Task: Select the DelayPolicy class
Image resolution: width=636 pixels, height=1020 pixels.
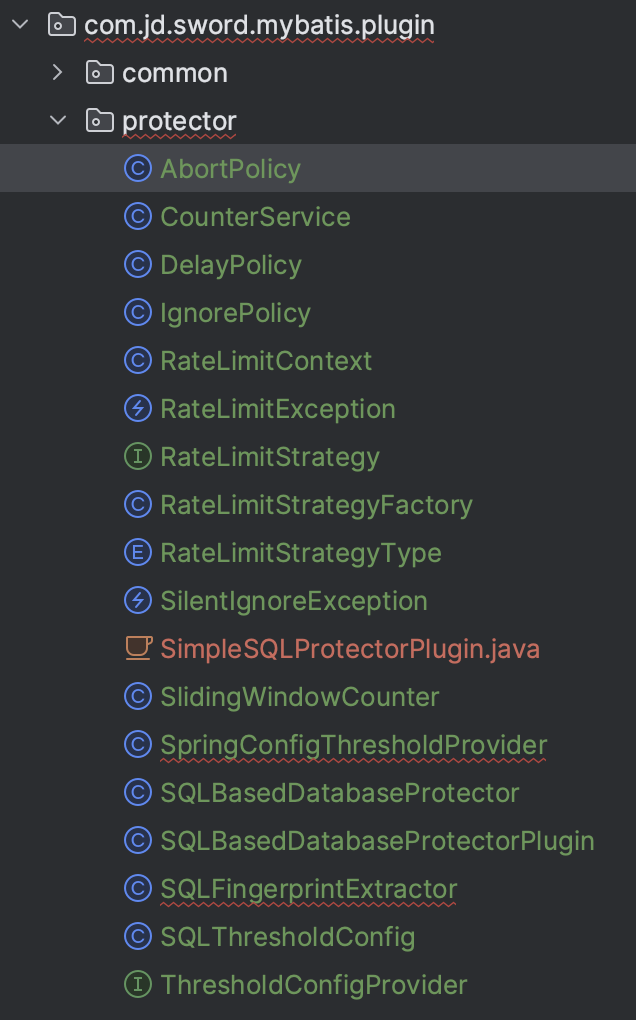Action: click(231, 265)
